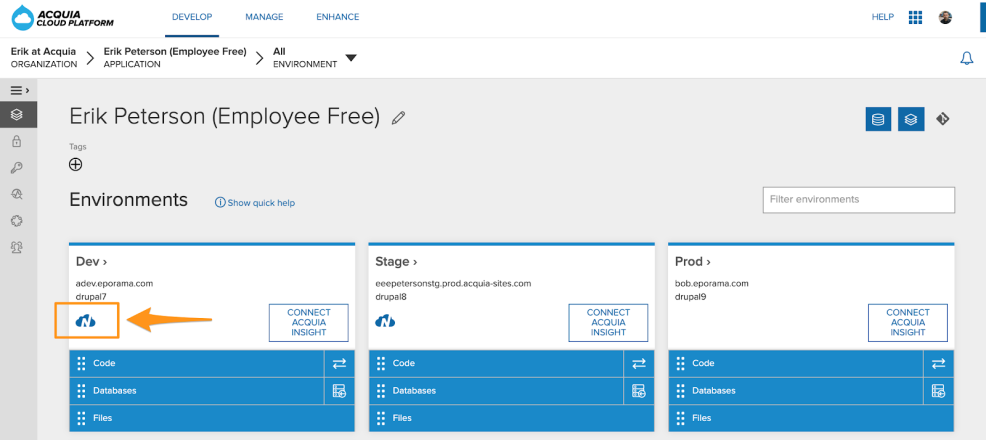
Task: Grab the Prod Databases drag handle
Action: coord(680,391)
